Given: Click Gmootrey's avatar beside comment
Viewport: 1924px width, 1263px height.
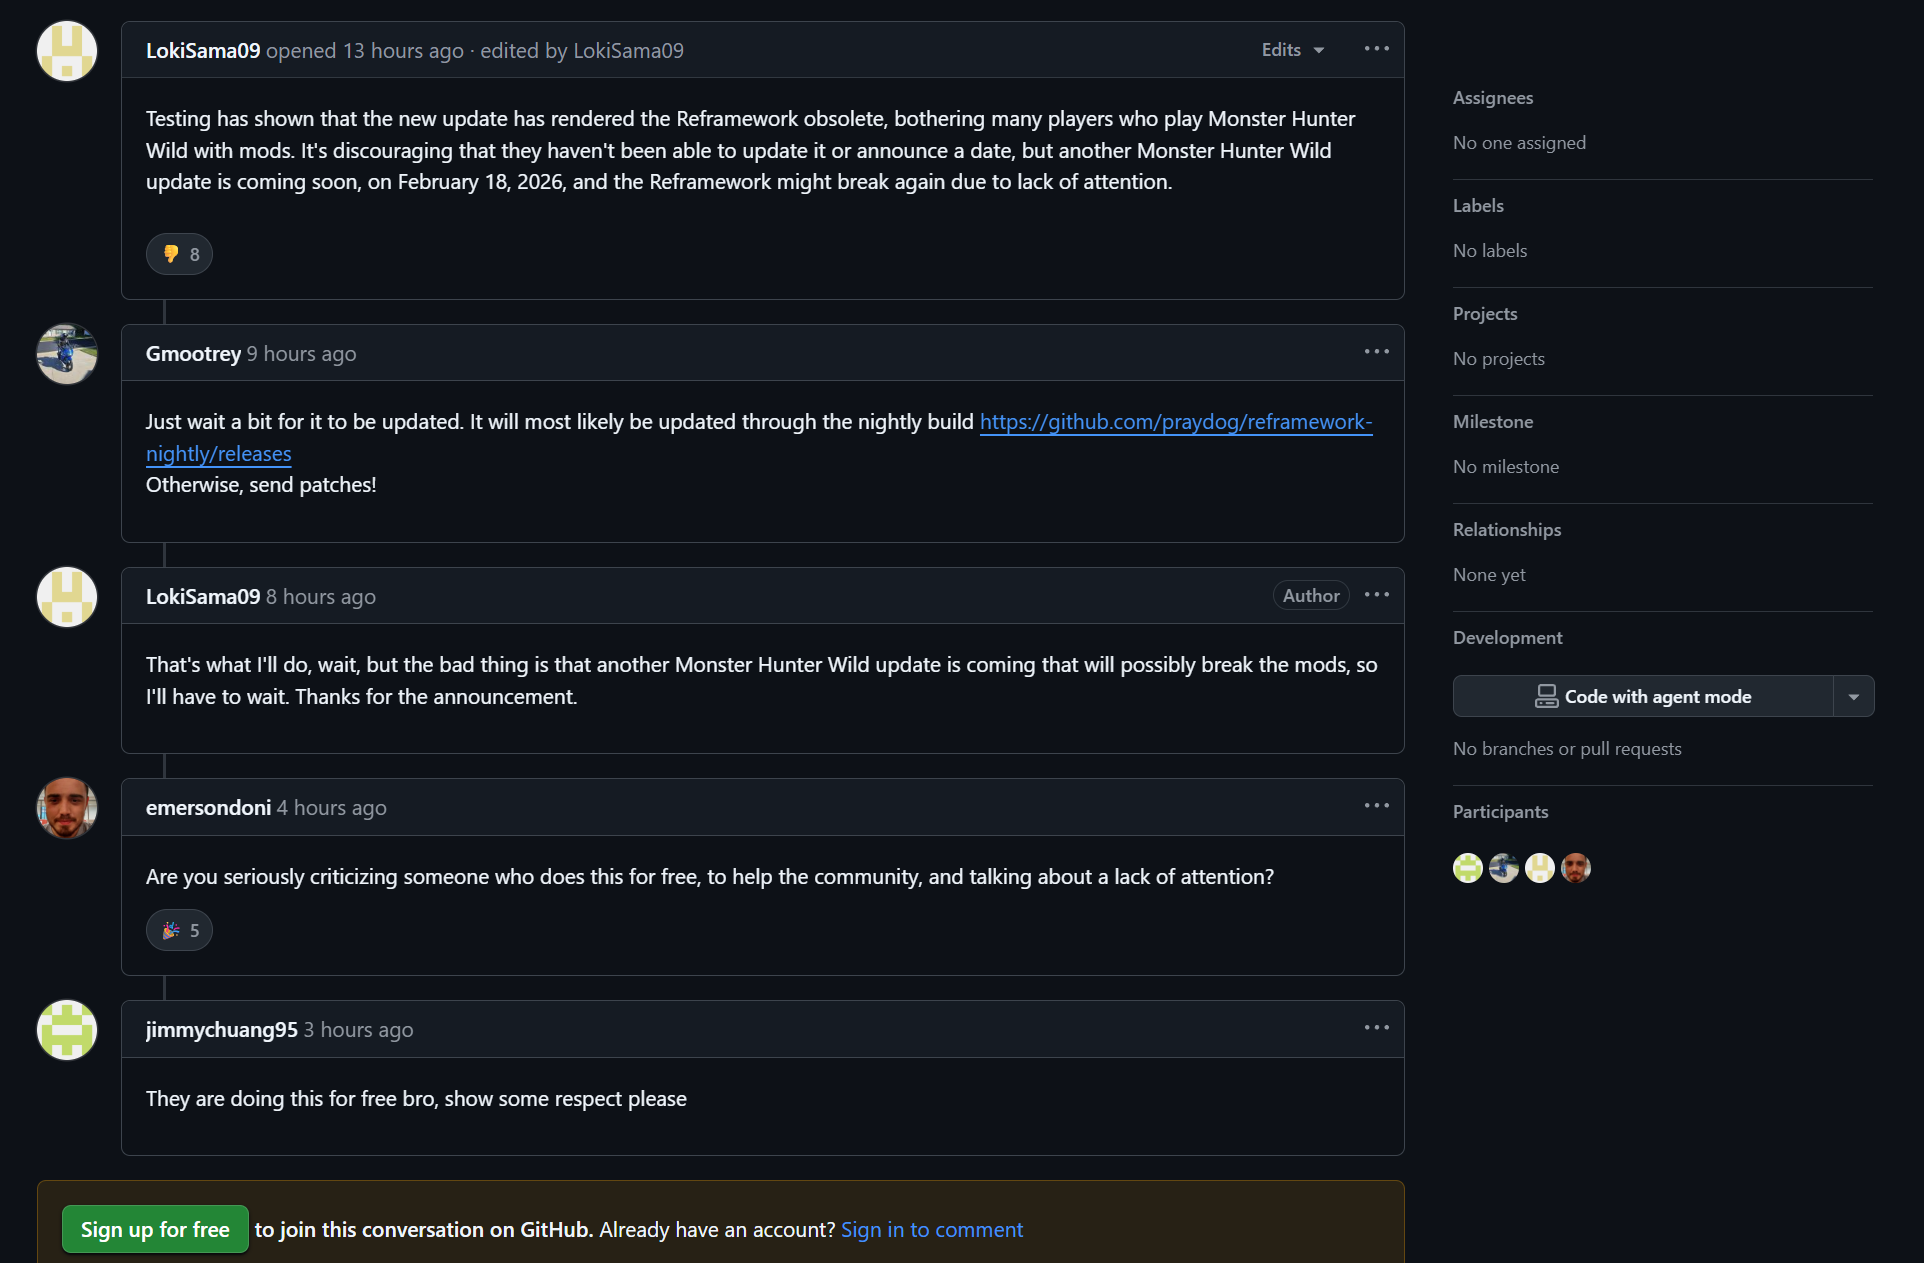Looking at the screenshot, I should [x=67, y=354].
